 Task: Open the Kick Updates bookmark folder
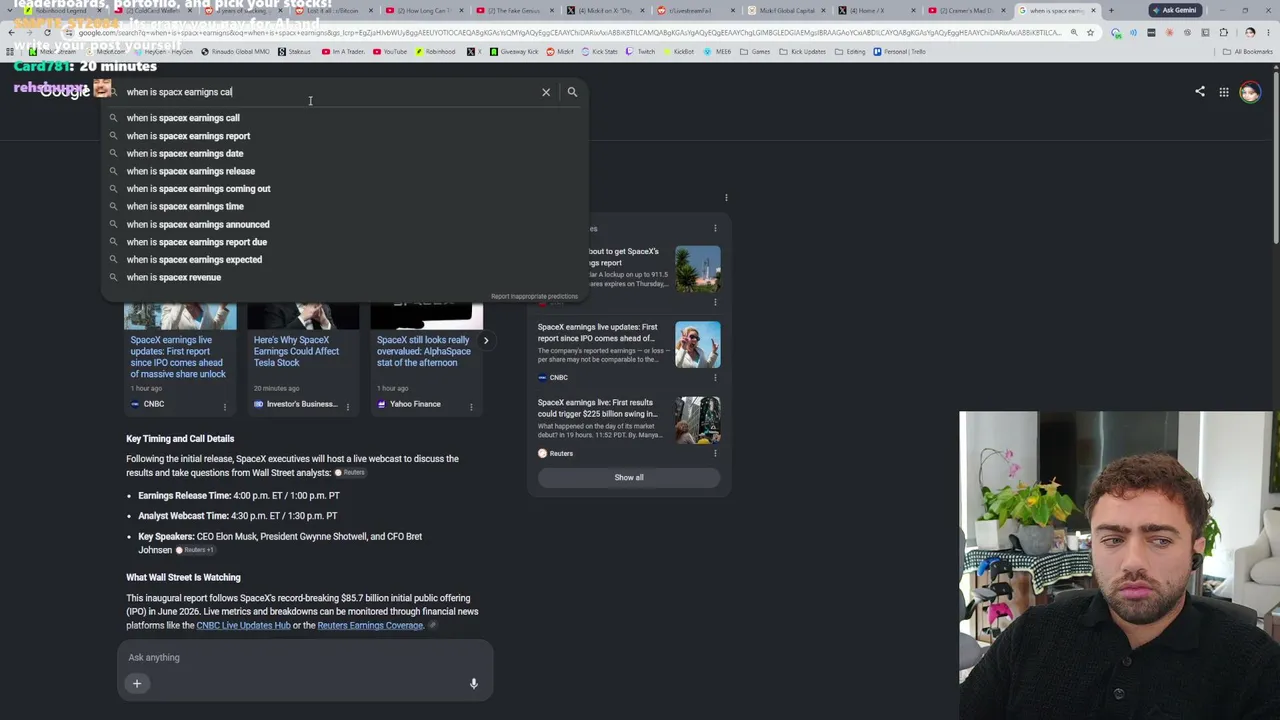pyautogui.click(x=802, y=52)
